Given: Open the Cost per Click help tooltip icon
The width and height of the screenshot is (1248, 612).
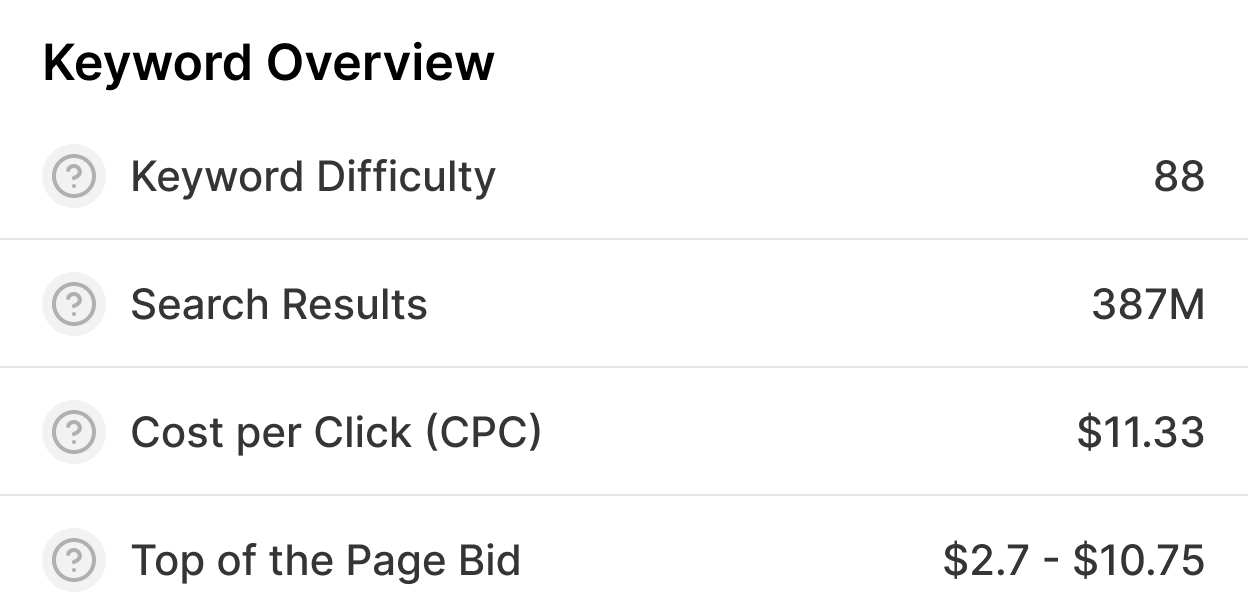Looking at the screenshot, I should [73, 432].
